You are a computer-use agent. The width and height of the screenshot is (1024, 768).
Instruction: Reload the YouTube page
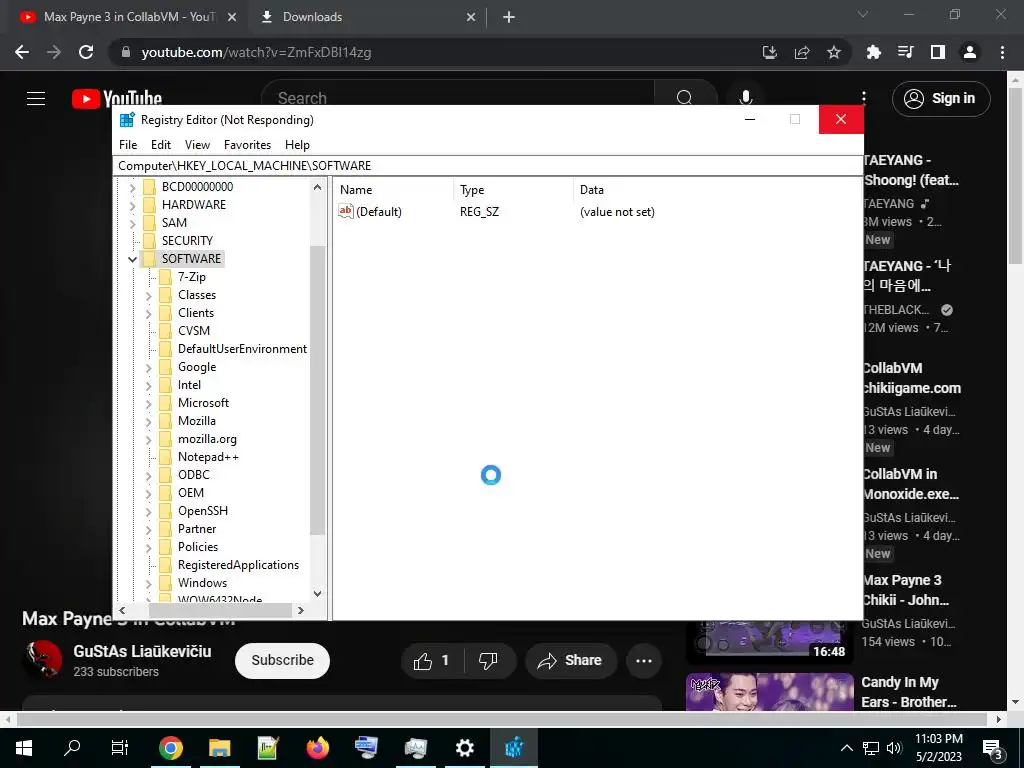pos(86,52)
